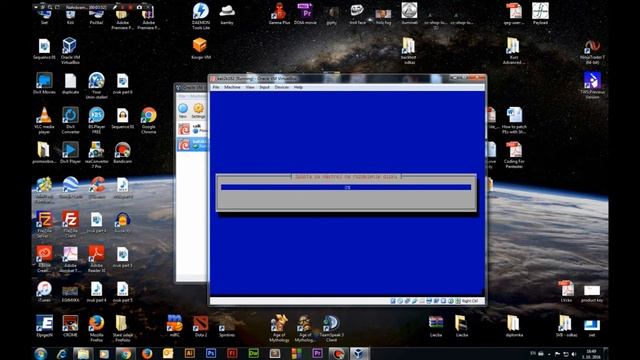Click Settings gear in VirtualBox Manager toolbar

[198, 110]
